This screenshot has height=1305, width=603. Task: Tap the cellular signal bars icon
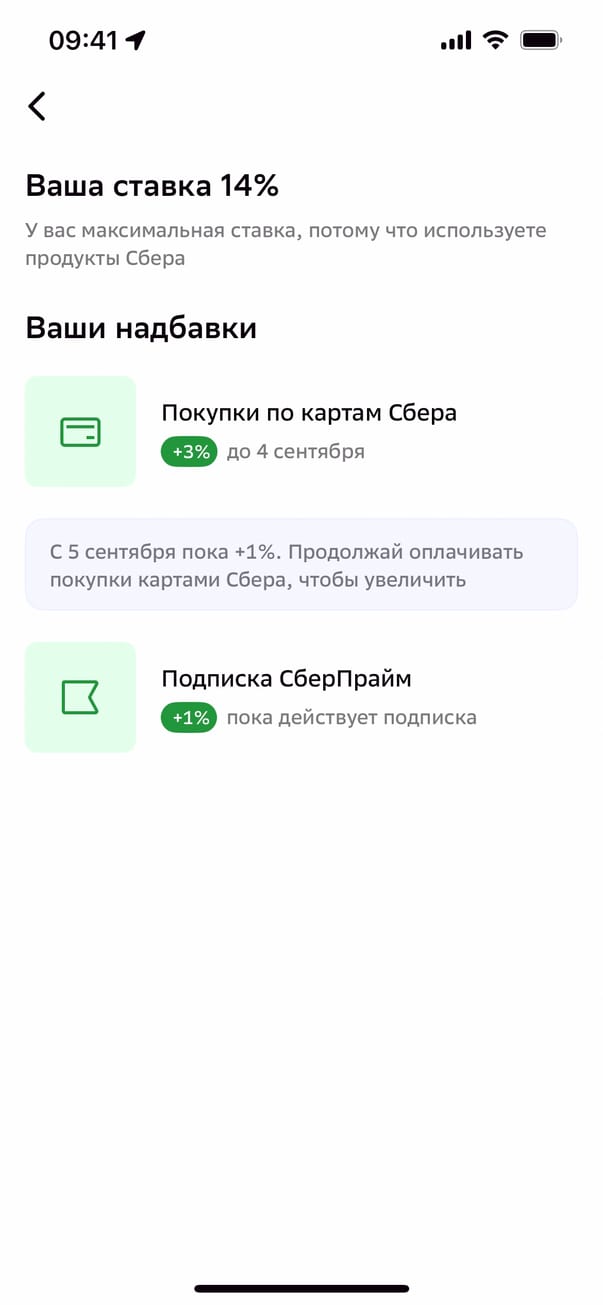pyautogui.click(x=455, y=40)
